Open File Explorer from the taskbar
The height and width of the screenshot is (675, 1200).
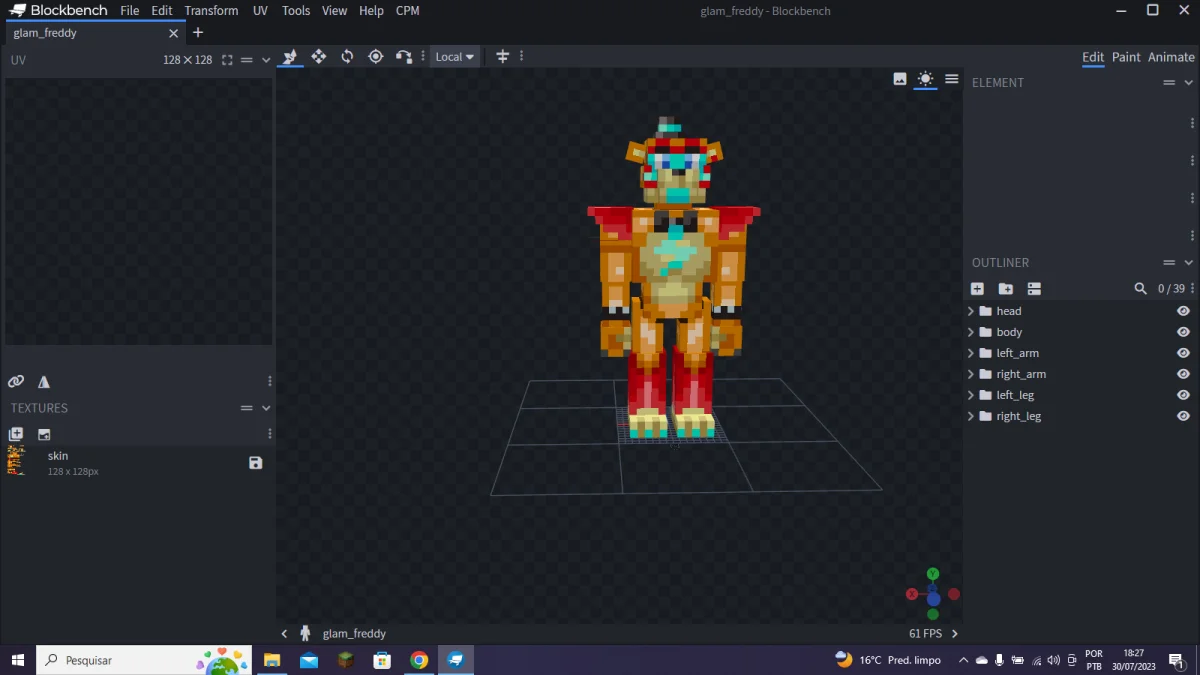coord(271,660)
